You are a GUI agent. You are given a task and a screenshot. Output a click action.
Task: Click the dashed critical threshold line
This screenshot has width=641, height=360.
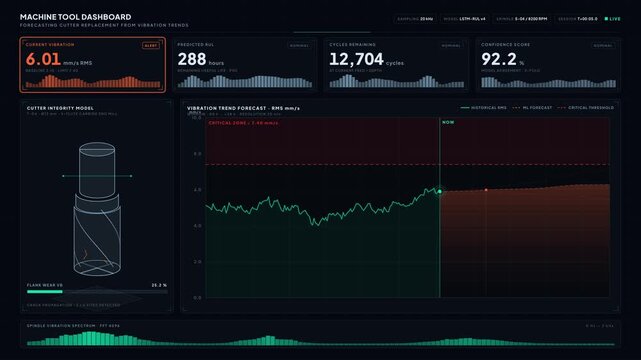coord(408,165)
